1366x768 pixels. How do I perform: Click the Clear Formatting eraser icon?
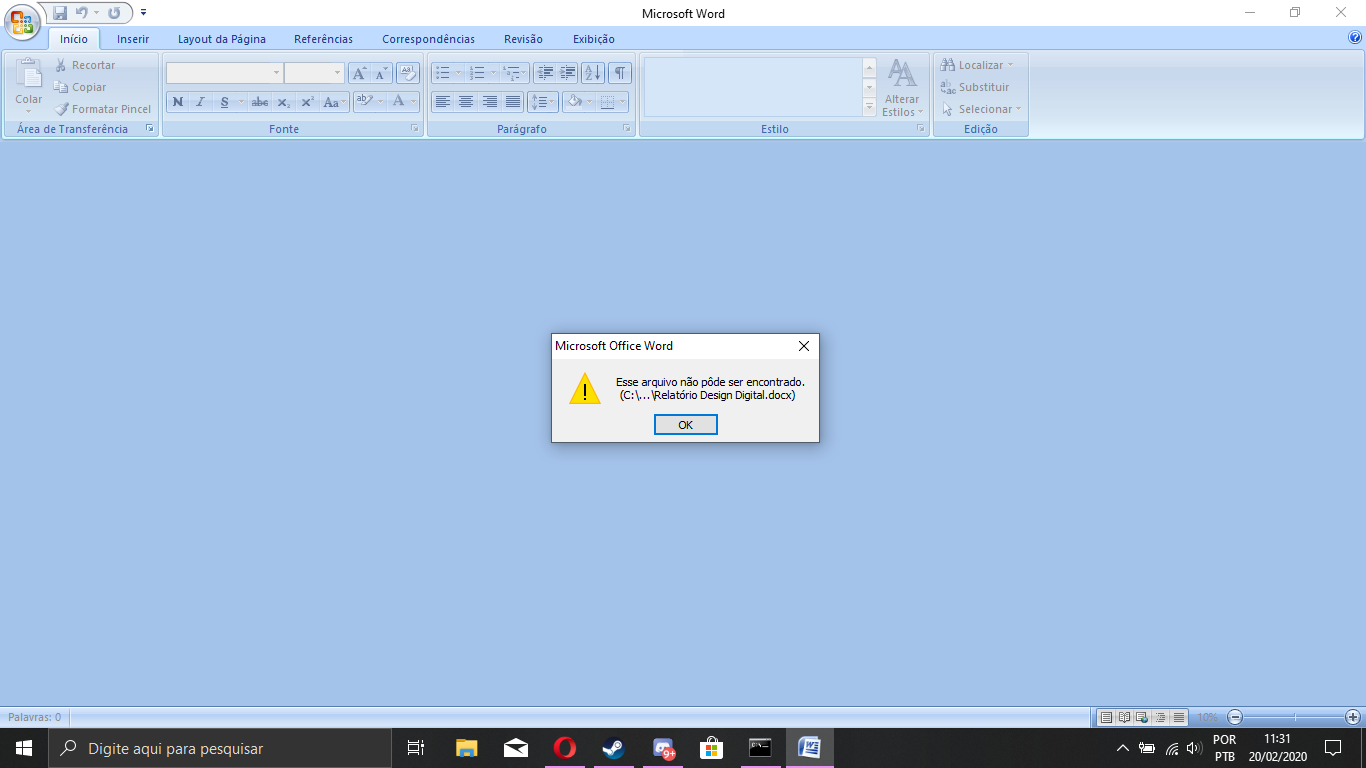point(408,73)
